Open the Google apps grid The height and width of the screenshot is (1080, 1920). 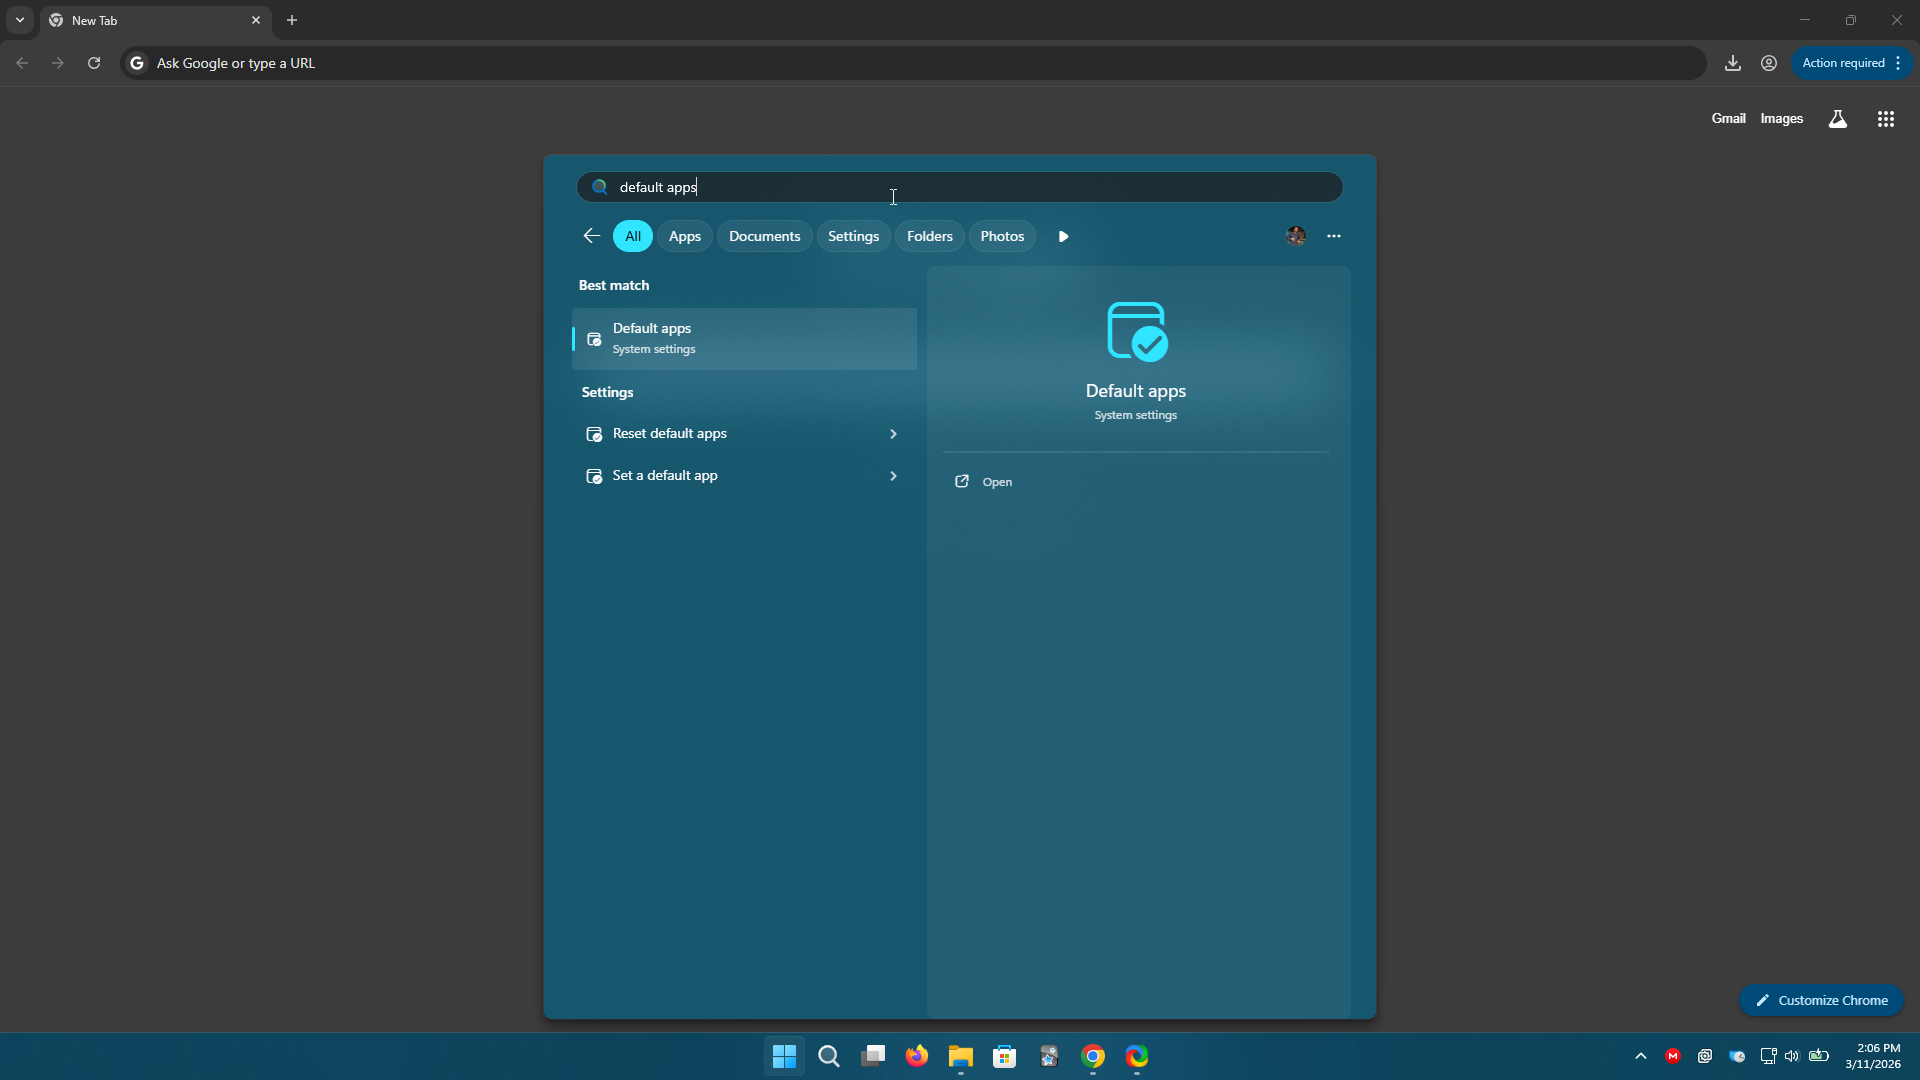click(x=1885, y=118)
